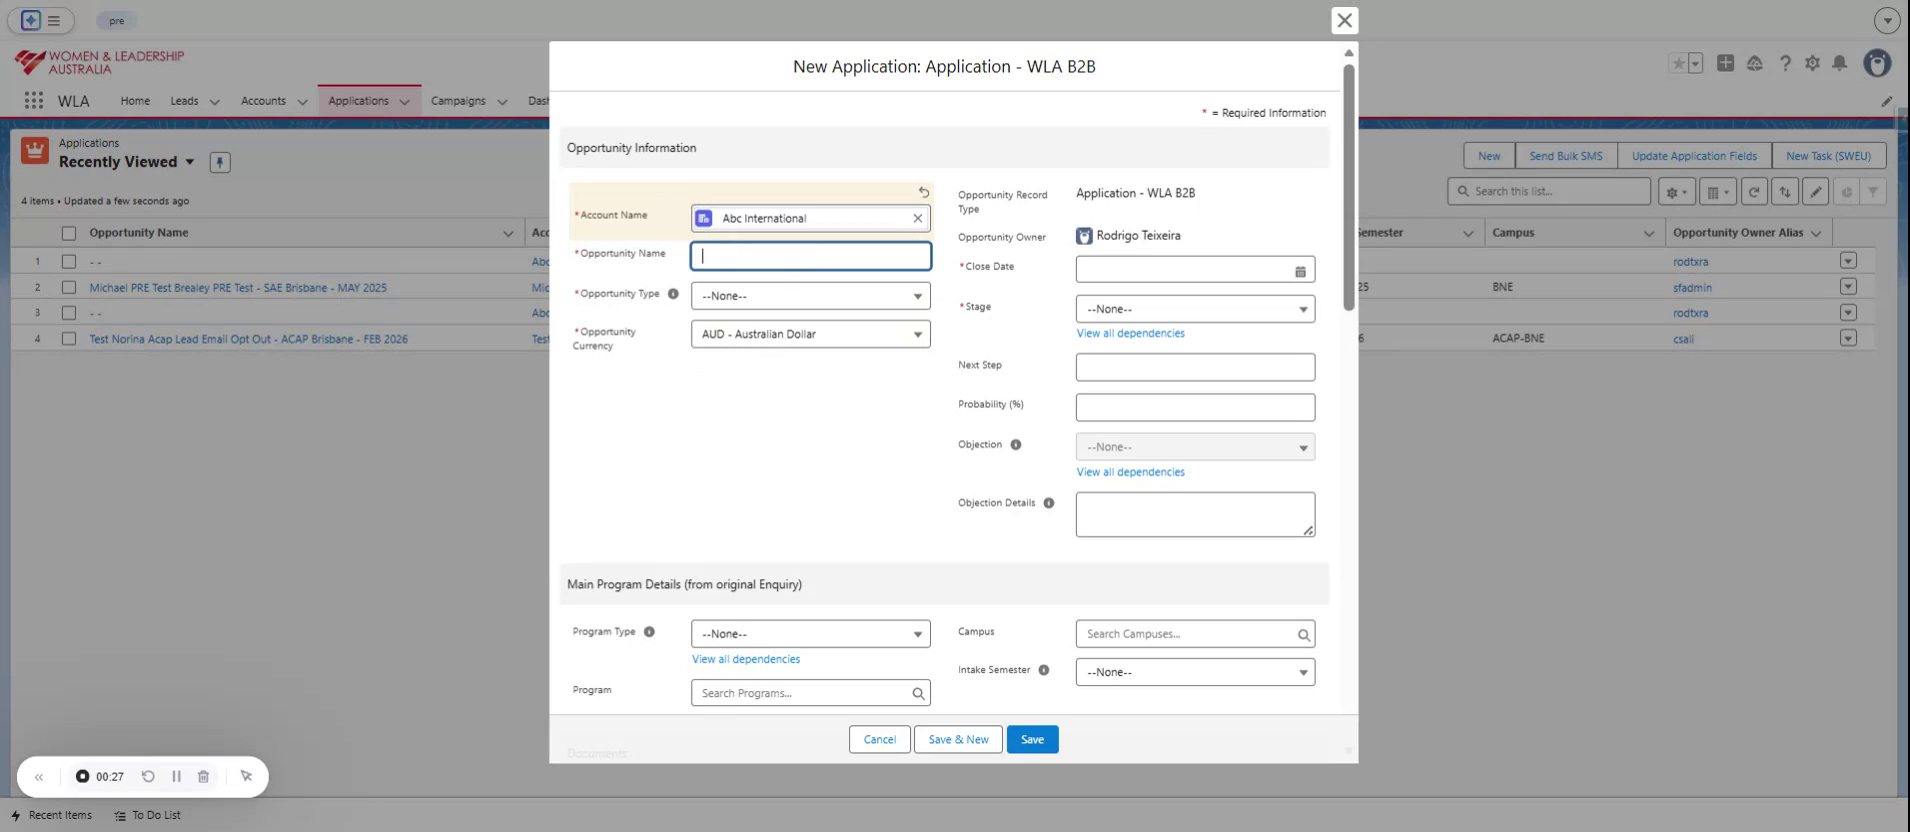
Task: Pin the Recently Viewed list view
Action: [220, 162]
